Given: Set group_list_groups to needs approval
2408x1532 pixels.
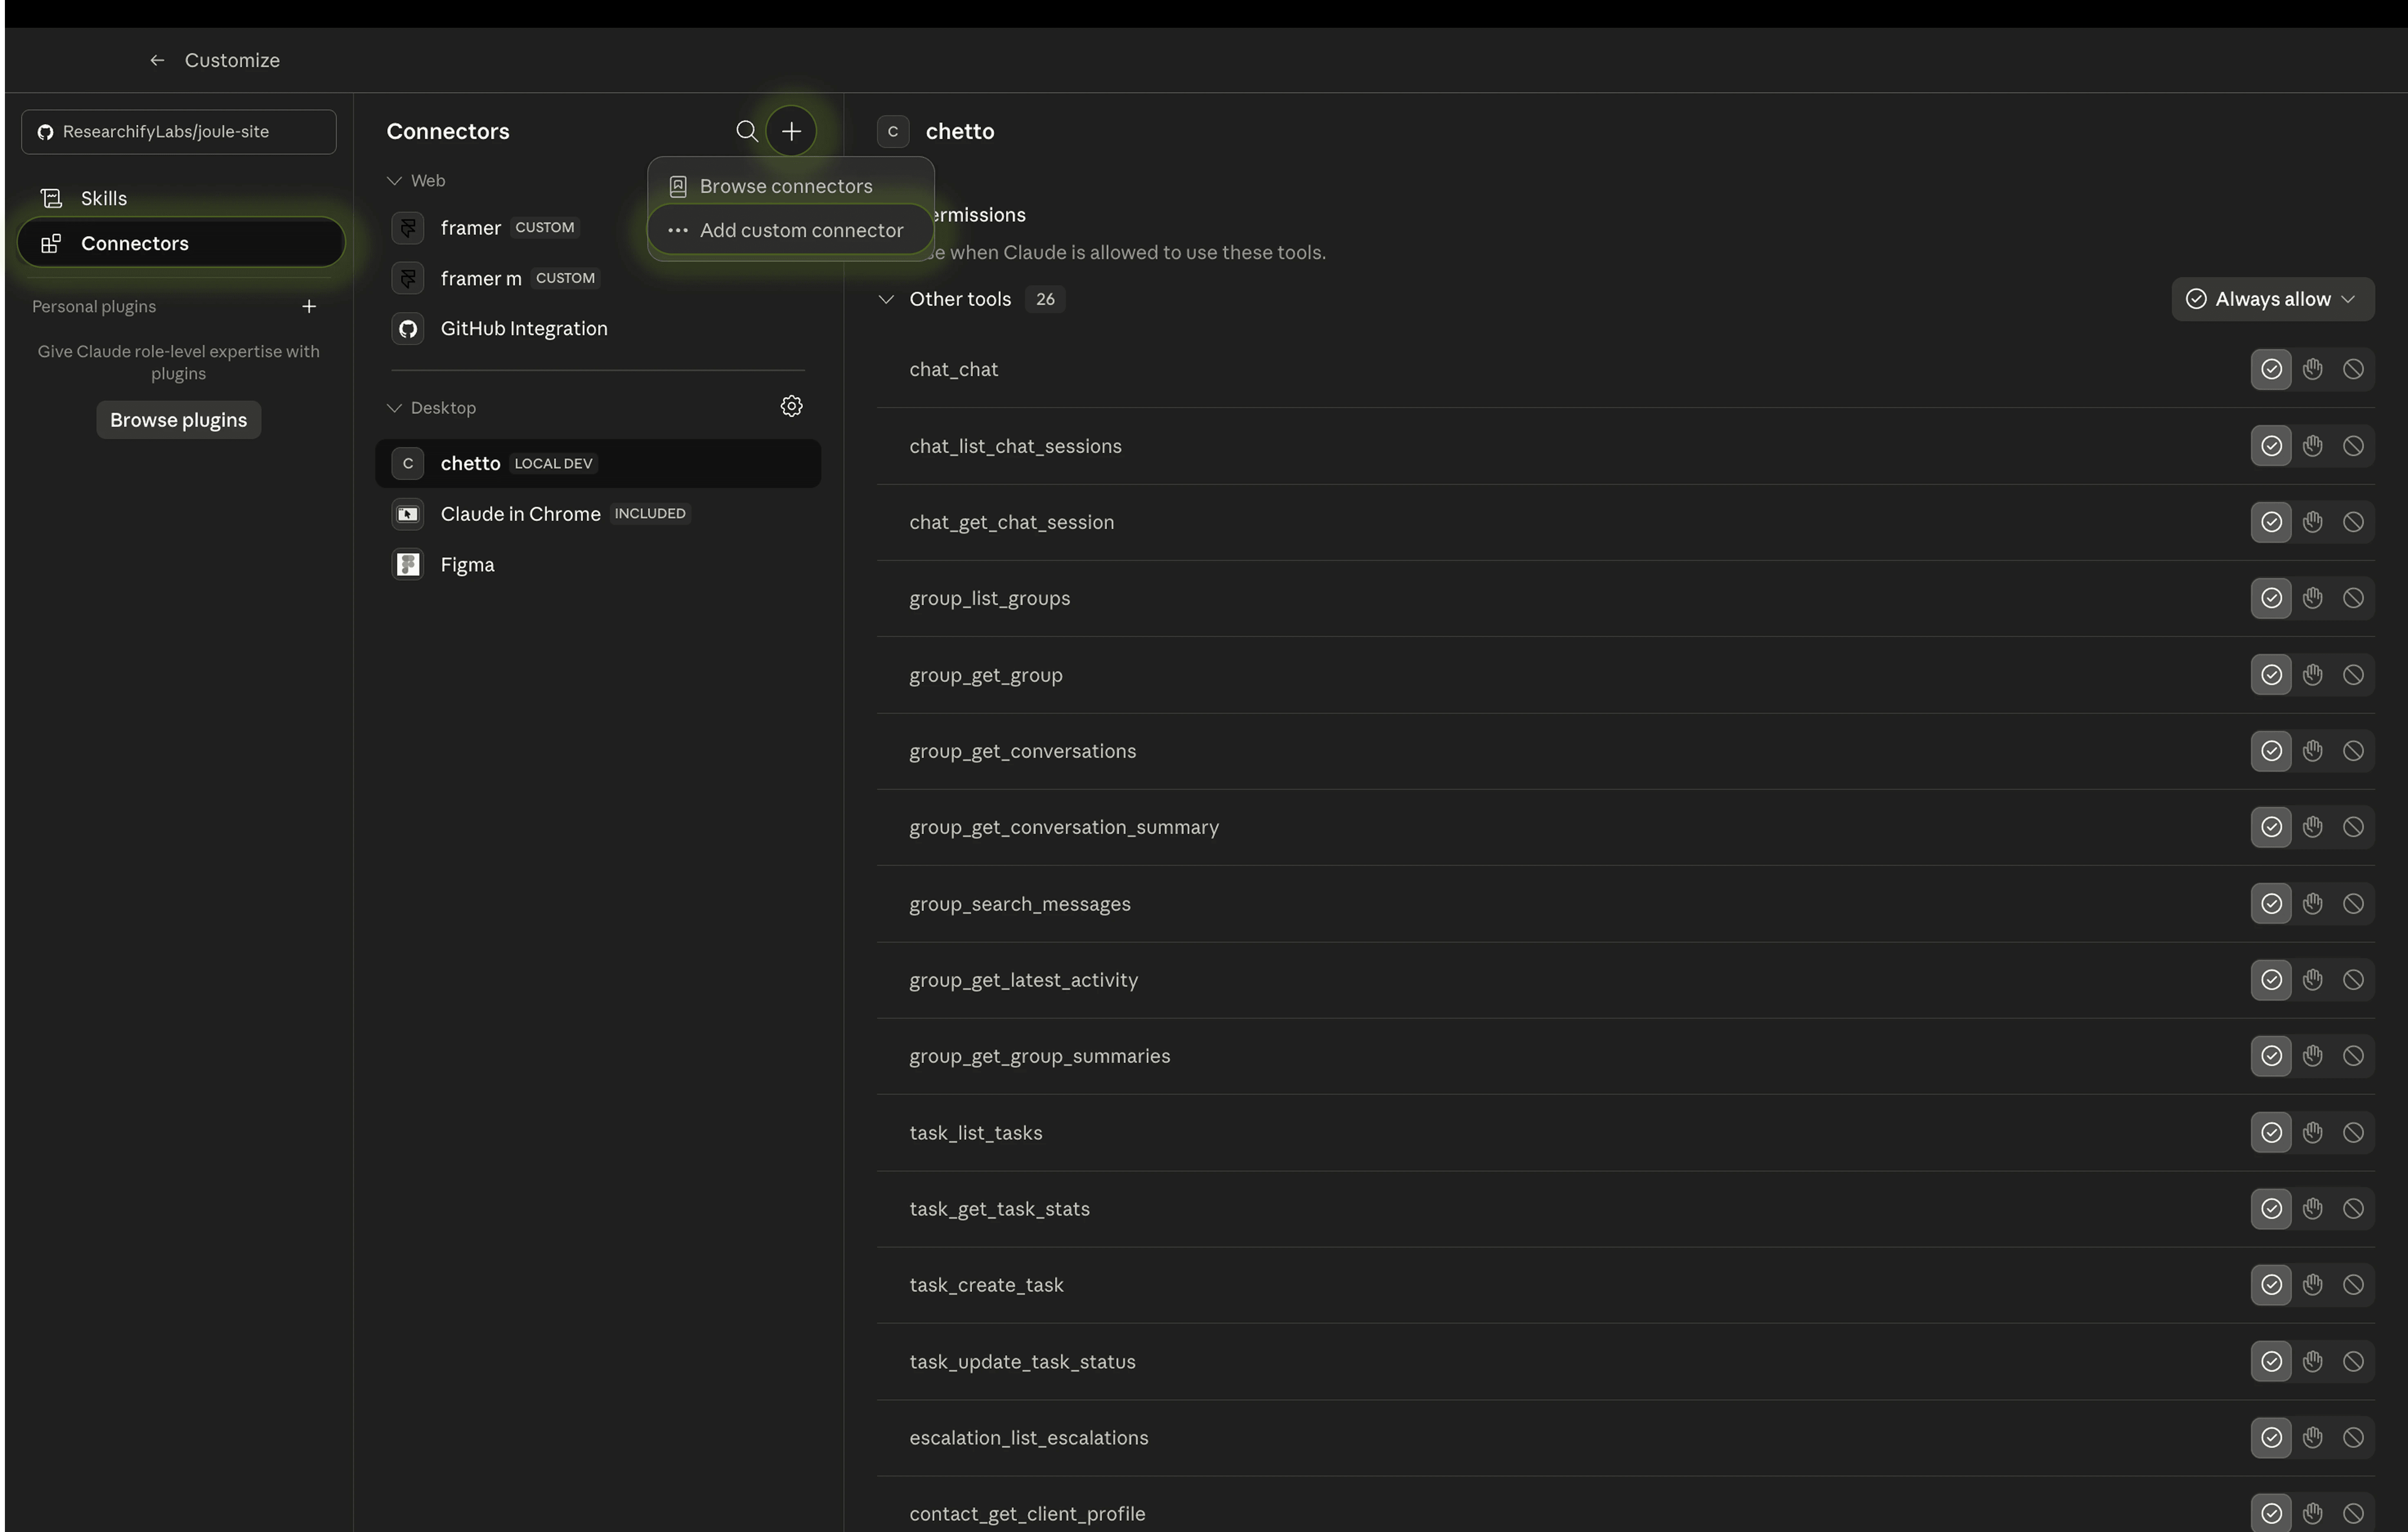Looking at the screenshot, I should click(2312, 598).
